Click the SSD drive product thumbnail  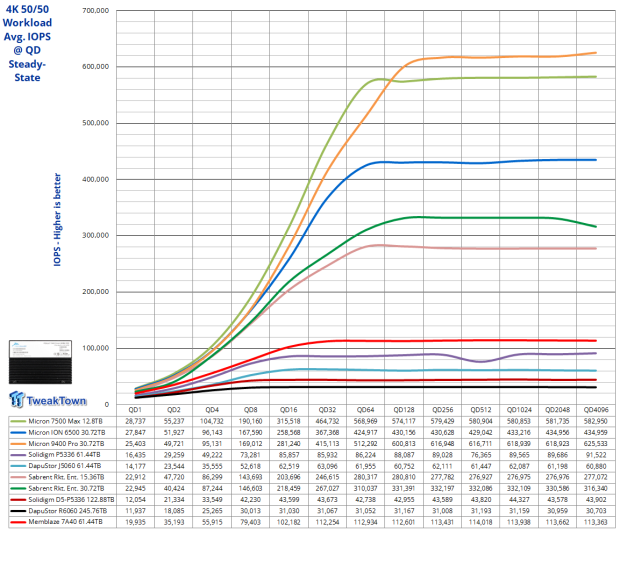[40, 362]
